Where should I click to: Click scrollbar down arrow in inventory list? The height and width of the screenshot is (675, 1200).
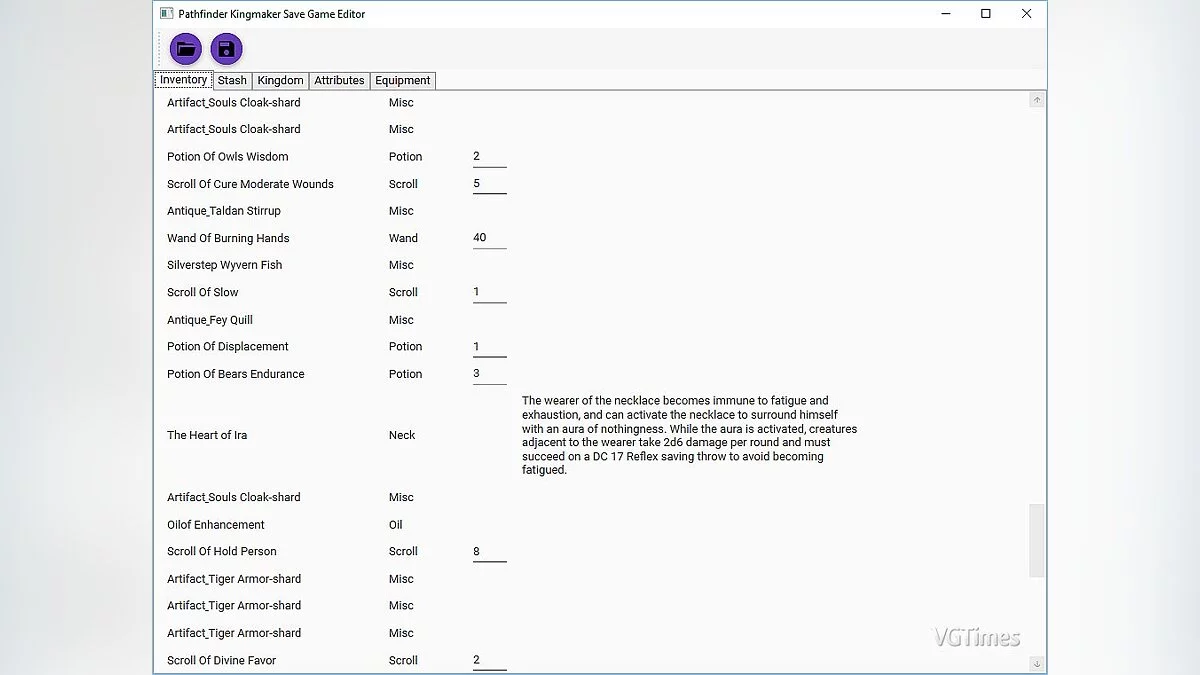tap(1037, 663)
